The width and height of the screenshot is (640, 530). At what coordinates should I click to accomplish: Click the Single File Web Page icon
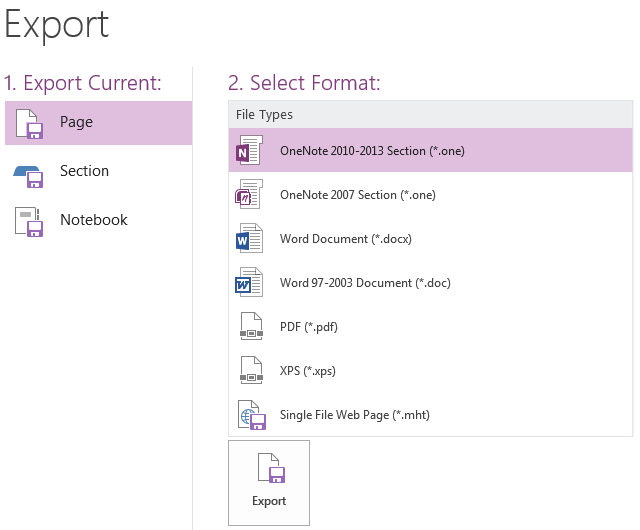click(252, 414)
